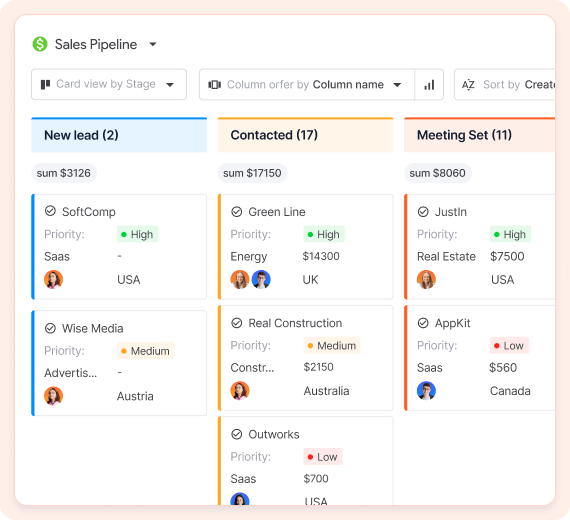Select the New lead (2) column header
The image size is (570, 520).
coord(119,135)
